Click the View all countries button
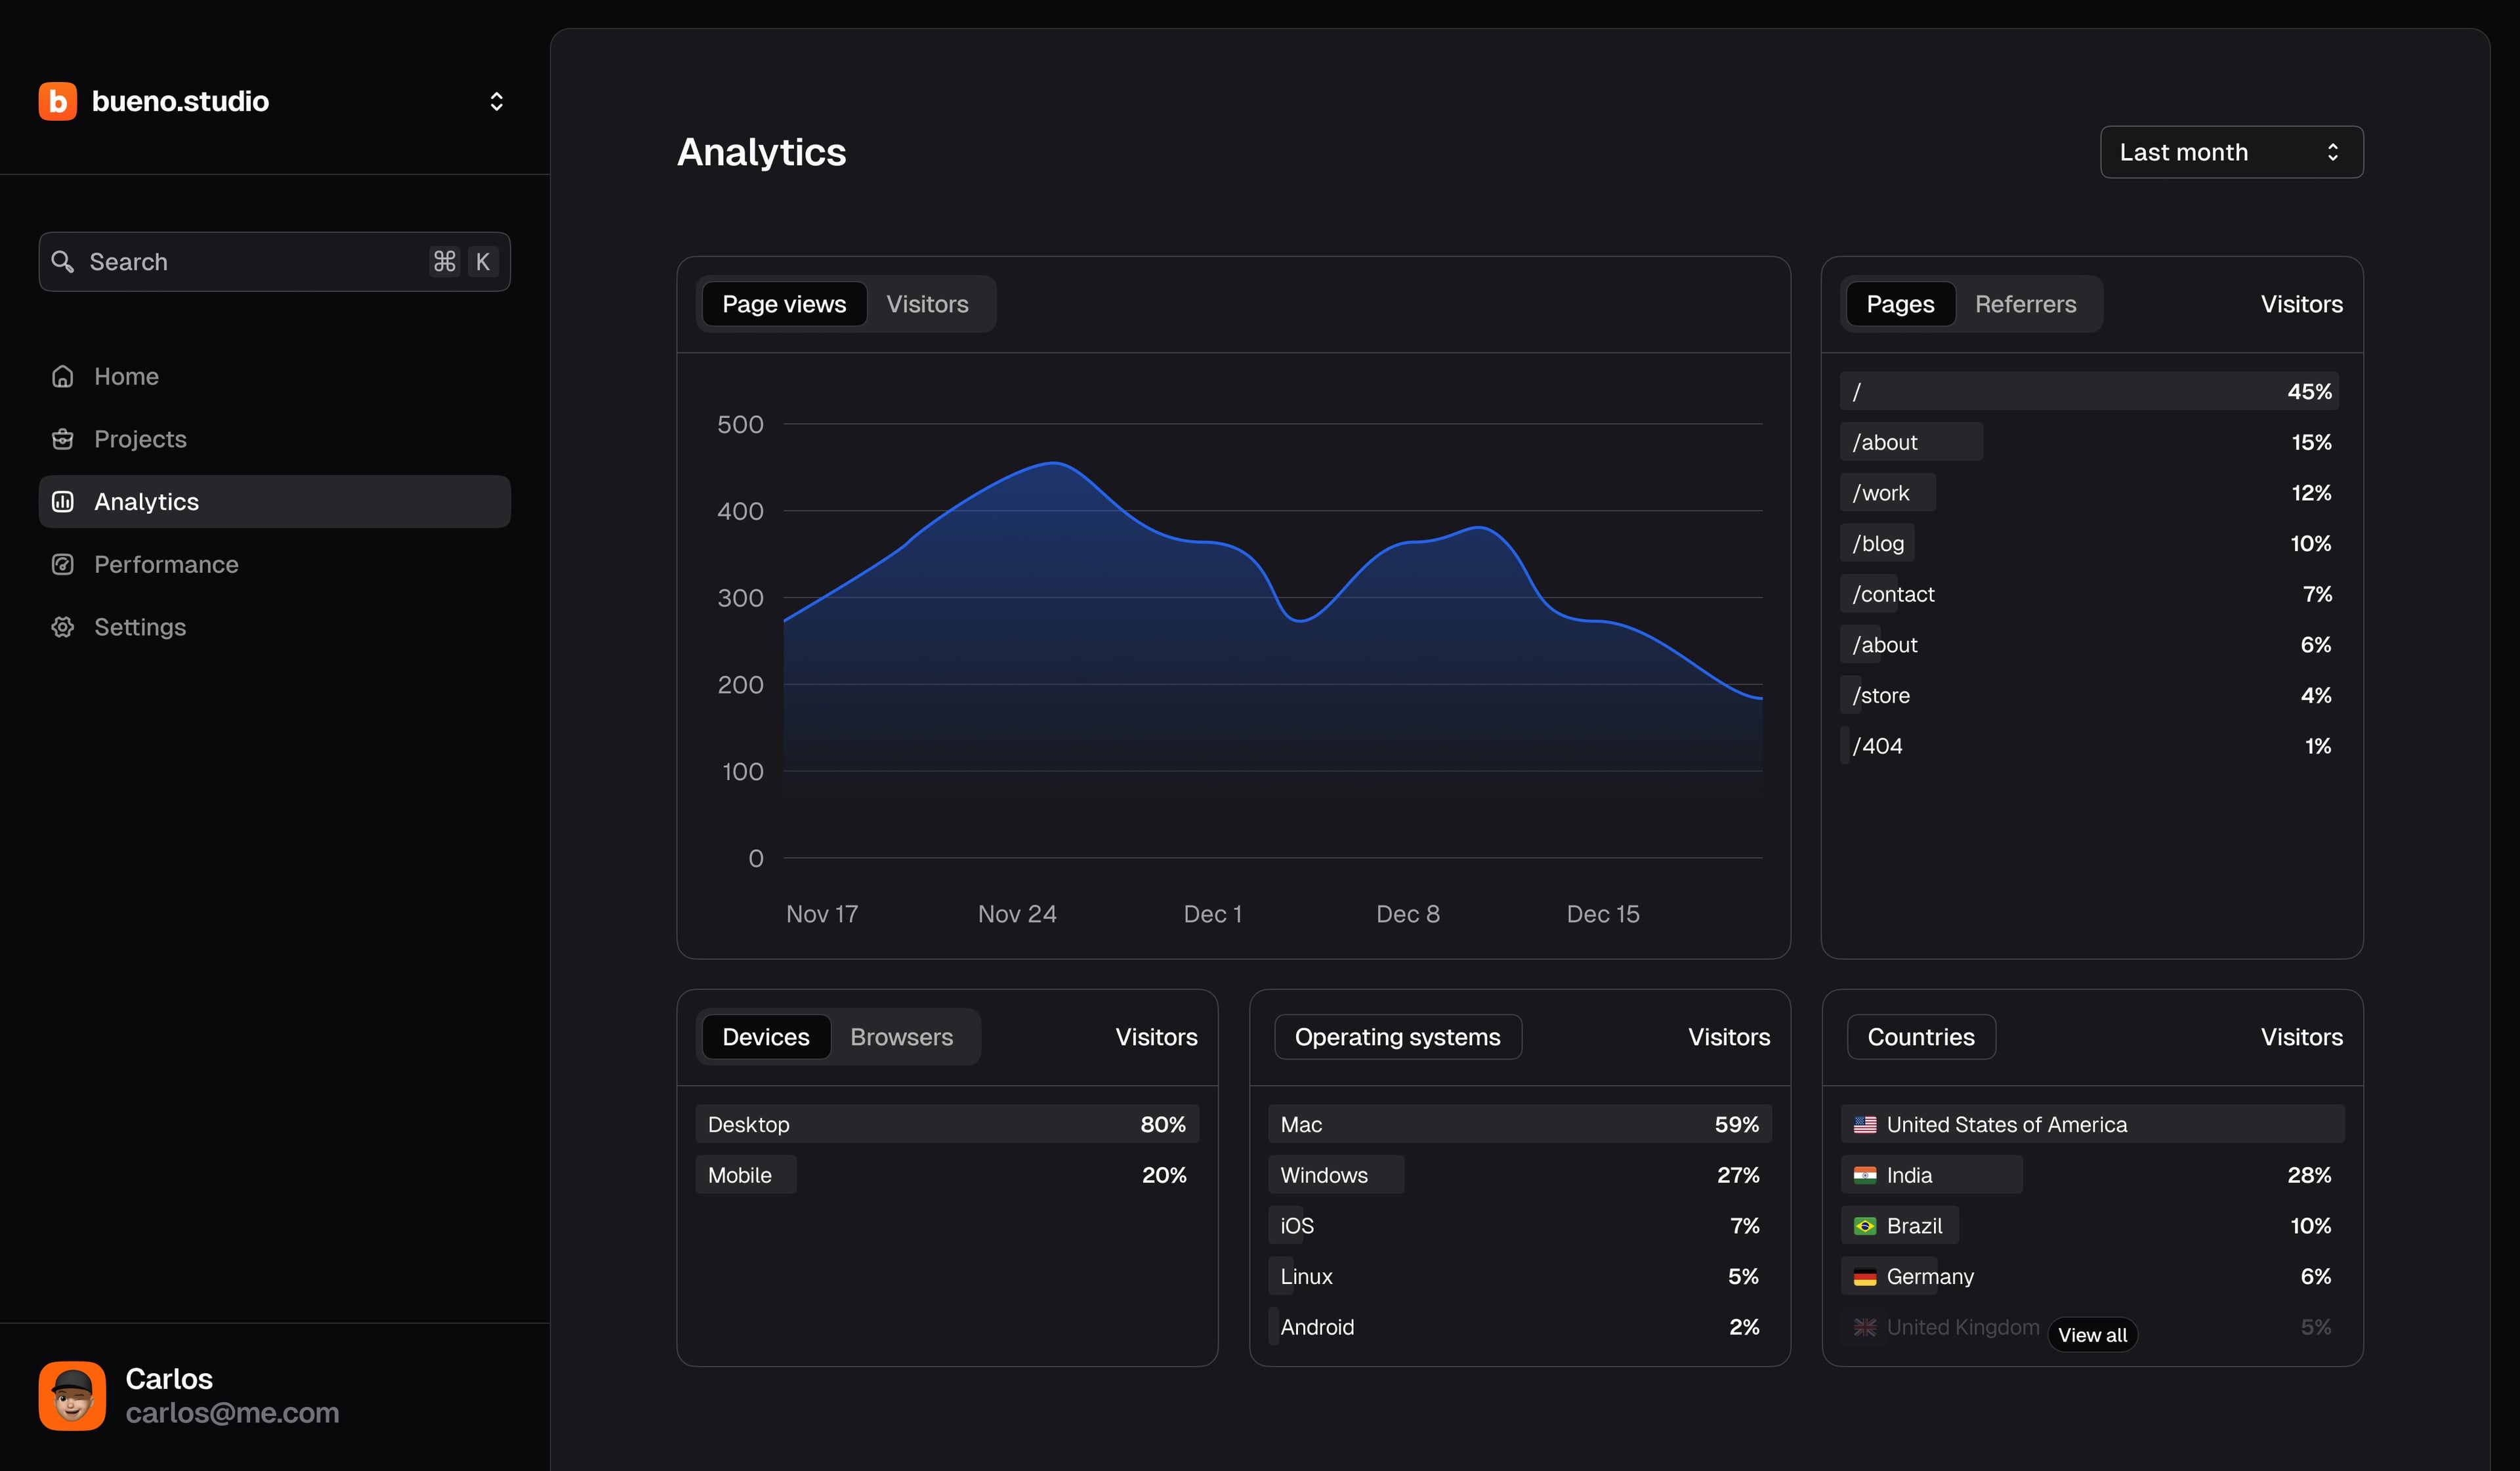The image size is (2520, 1471). click(x=2092, y=1334)
